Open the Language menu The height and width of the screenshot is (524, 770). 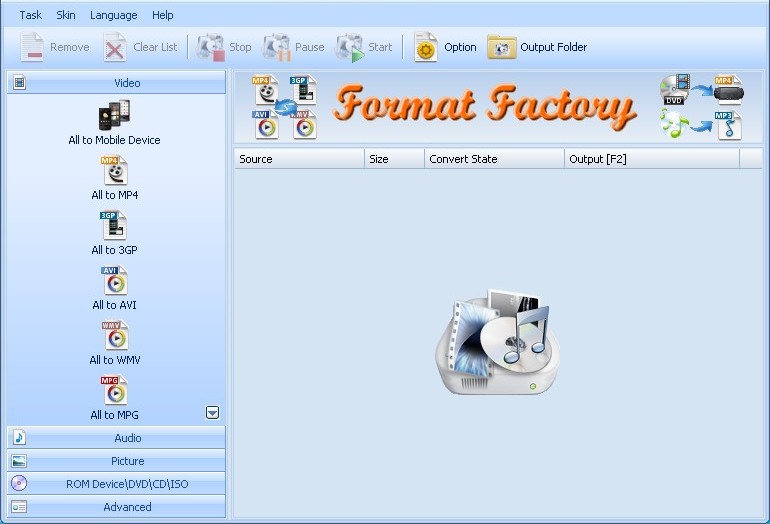[113, 15]
